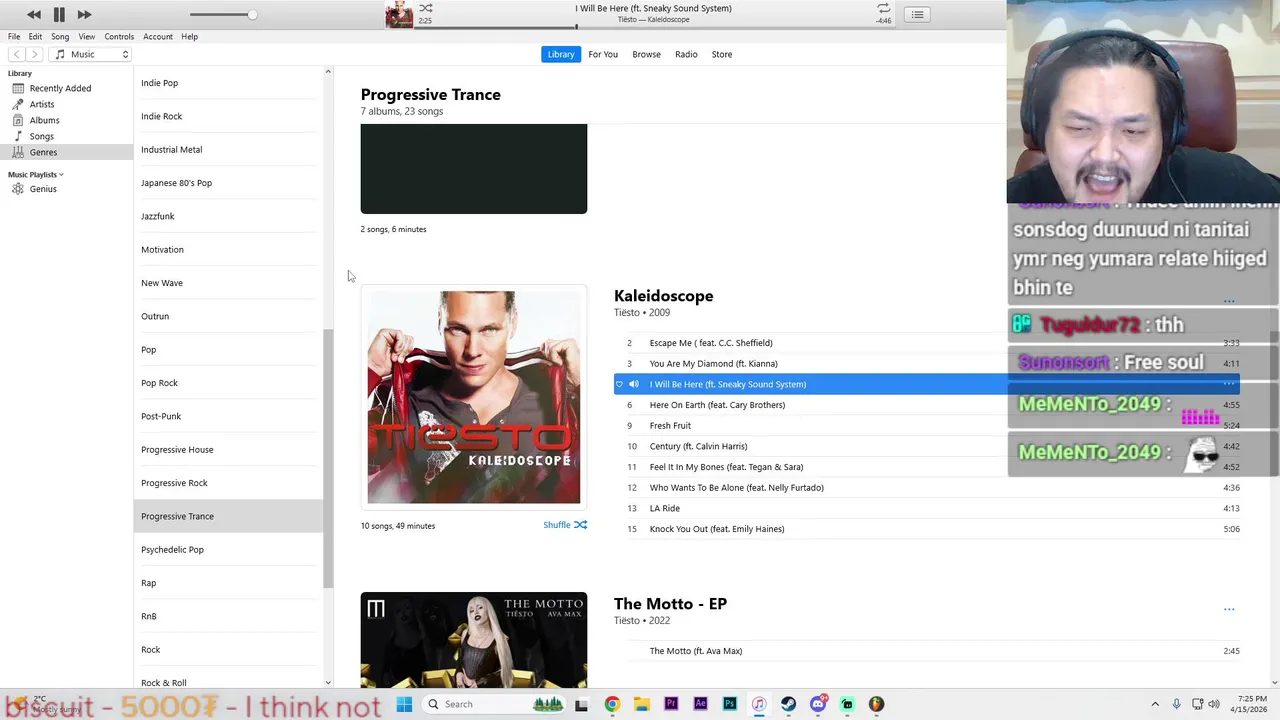Select Artists in the sidebar

tap(42, 104)
